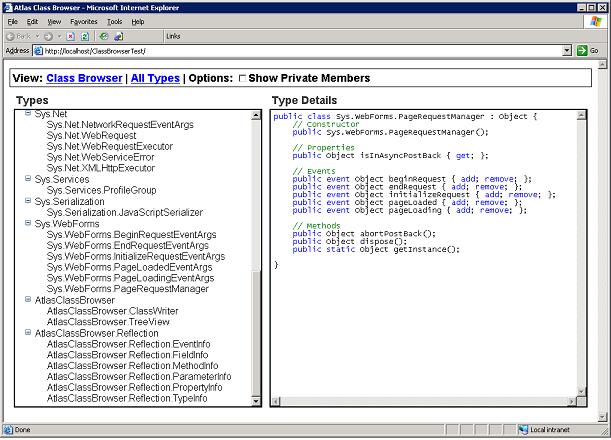Viewport: 611px width, 440px height.
Task: Select Sys.Services.ProfileGroup type
Action: [x=101, y=190]
